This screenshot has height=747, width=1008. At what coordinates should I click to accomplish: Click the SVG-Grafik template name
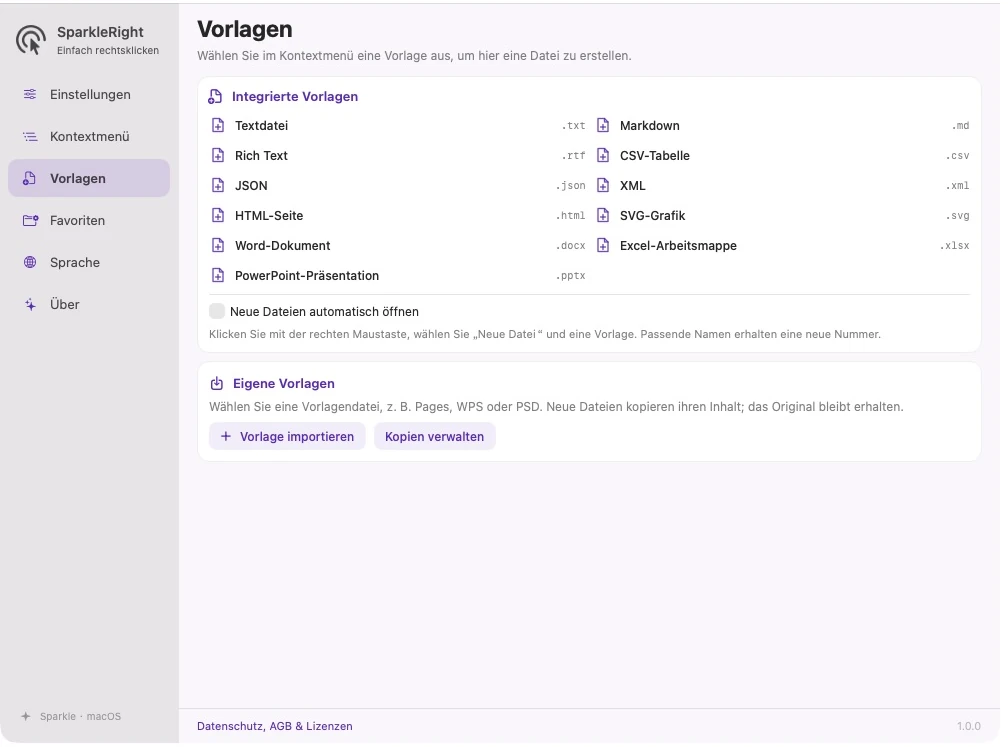(x=652, y=215)
